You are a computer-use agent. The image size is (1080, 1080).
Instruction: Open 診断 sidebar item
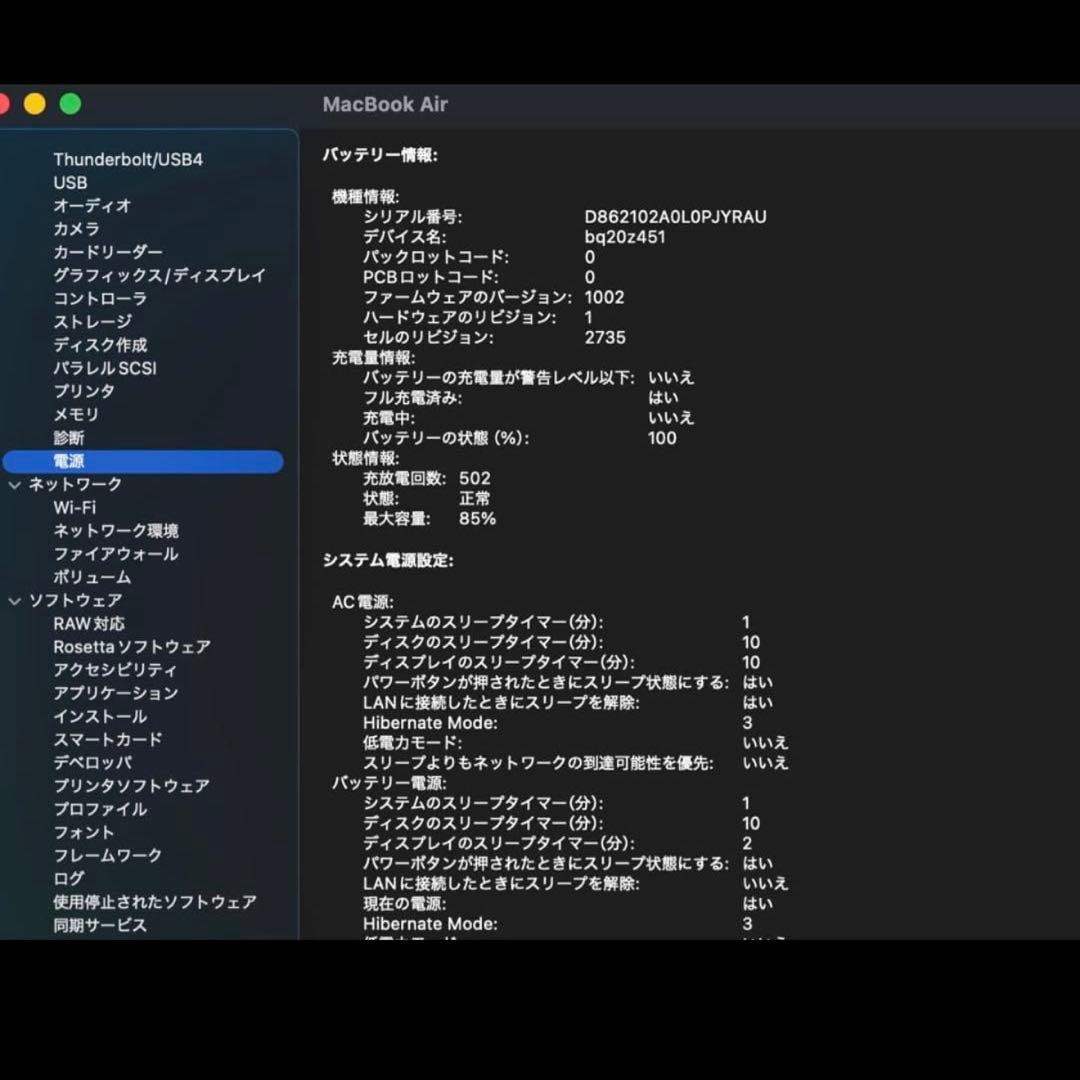[x=69, y=438]
